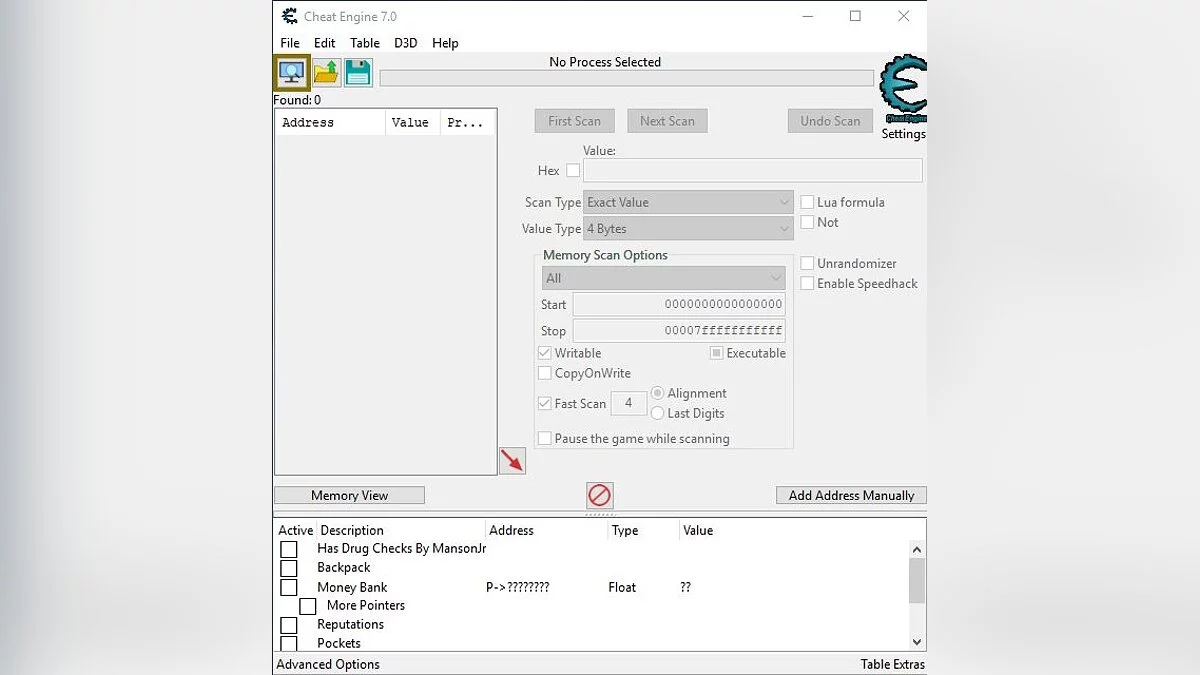Open the Scan Type dropdown
This screenshot has height=675, width=1200.
coord(688,202)
